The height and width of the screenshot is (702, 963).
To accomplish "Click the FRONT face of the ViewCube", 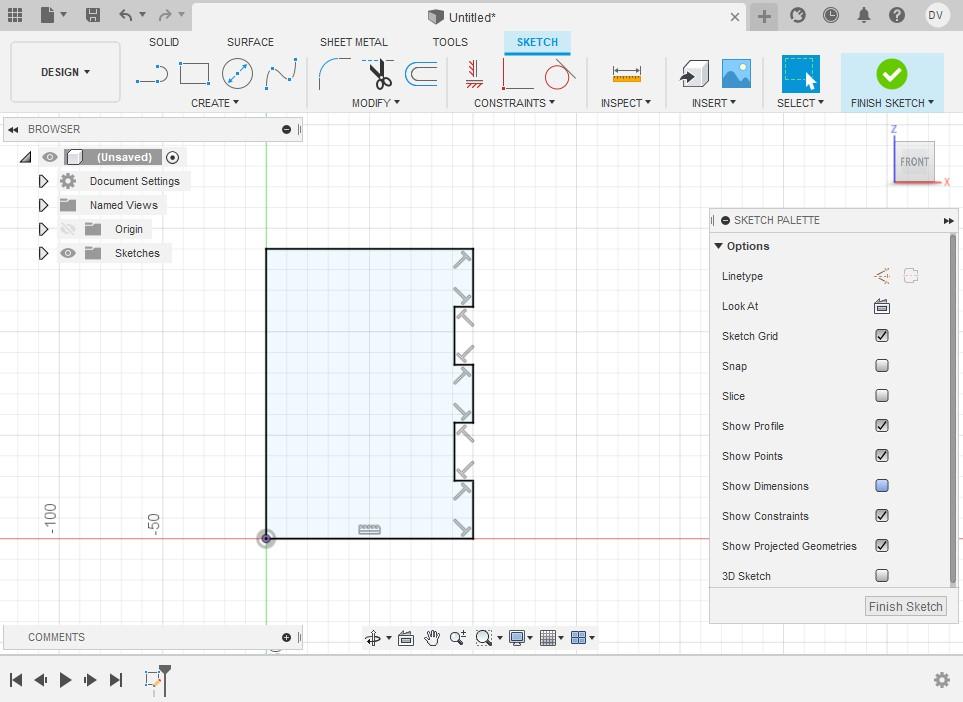I will (914, 162).
